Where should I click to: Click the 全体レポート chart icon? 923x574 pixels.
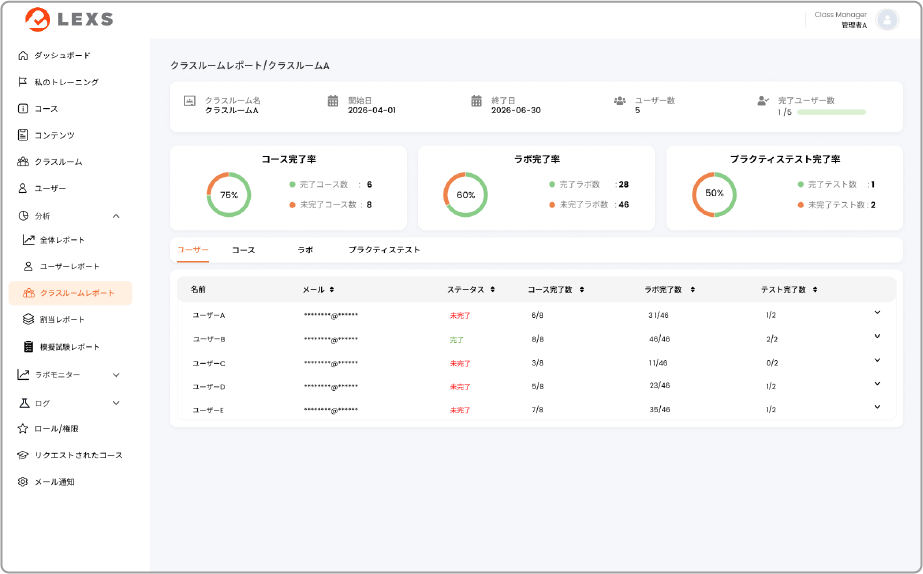[x=28, y=240]
